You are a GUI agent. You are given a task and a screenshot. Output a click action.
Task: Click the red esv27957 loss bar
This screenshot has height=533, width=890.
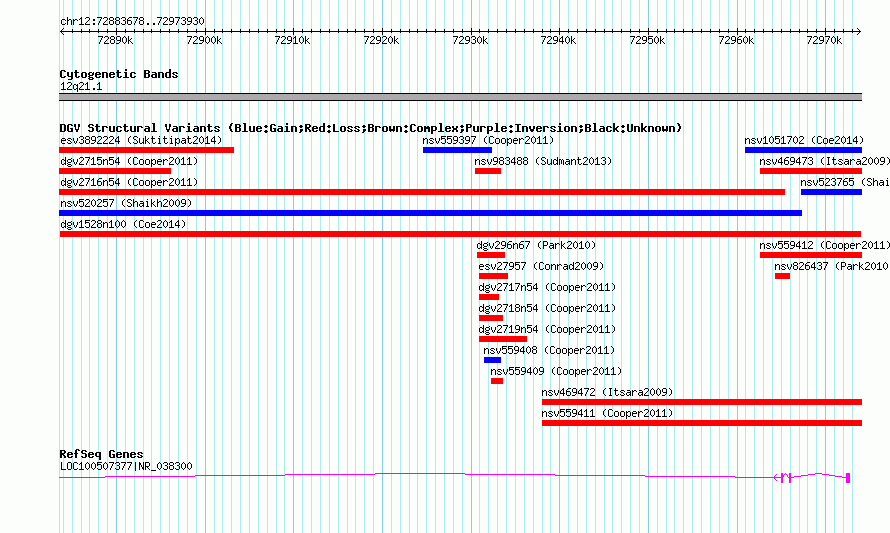[493, 276]
